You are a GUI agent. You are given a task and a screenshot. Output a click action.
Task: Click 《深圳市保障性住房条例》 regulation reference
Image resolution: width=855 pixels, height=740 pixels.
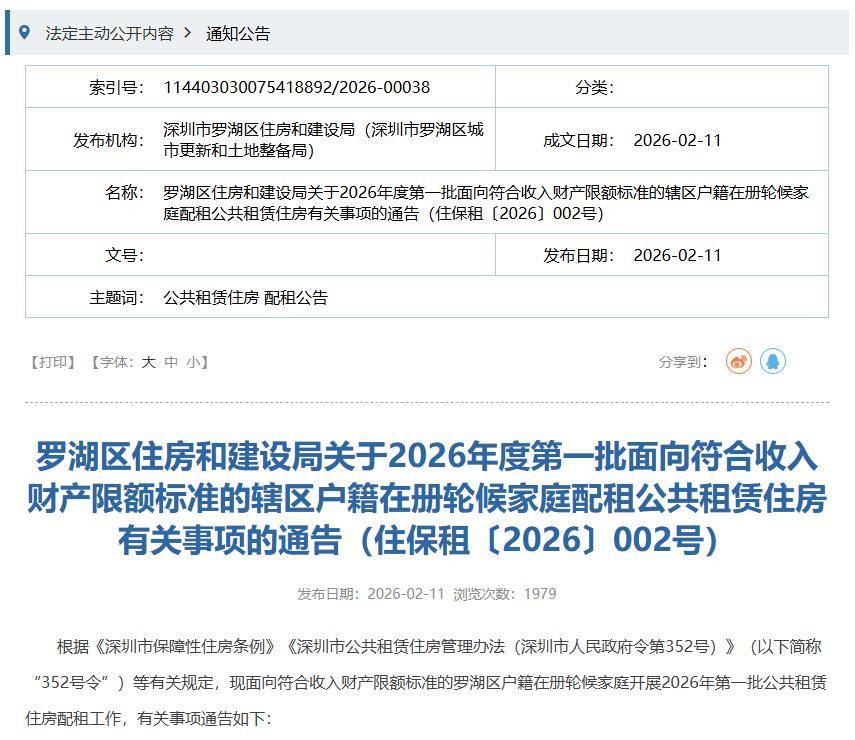coord(189,646)
